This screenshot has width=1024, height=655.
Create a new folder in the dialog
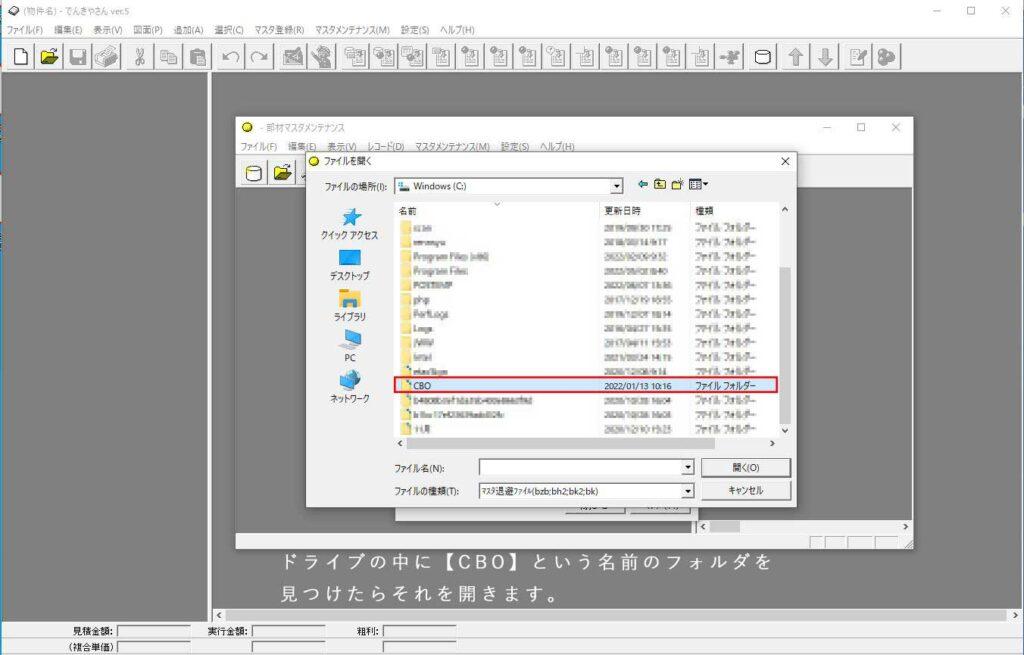tap(679, 184)
